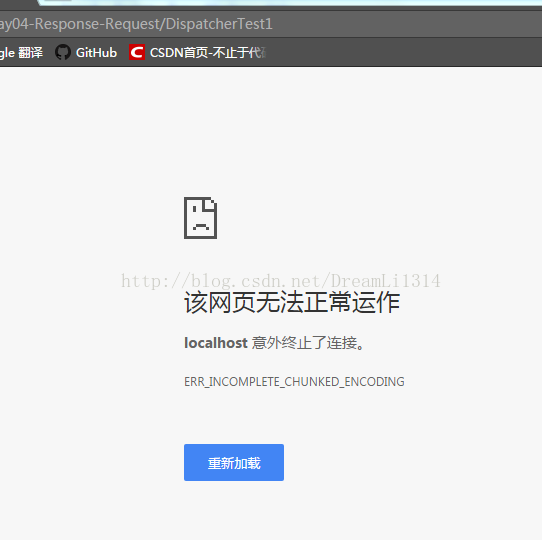Click the sad page error icon
Screen dimensions: 542x540
[200, 218]
